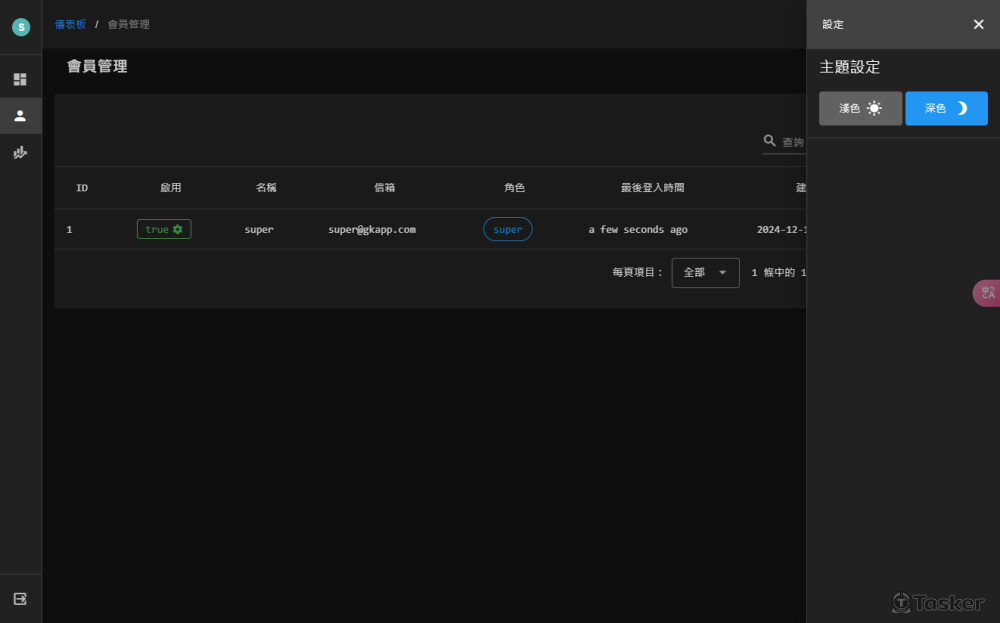The width and height of the screenshot is (1000, 623).
Task: Sort table by 名稱 column header
Action: pyautogui.click(x=266, y=188)
